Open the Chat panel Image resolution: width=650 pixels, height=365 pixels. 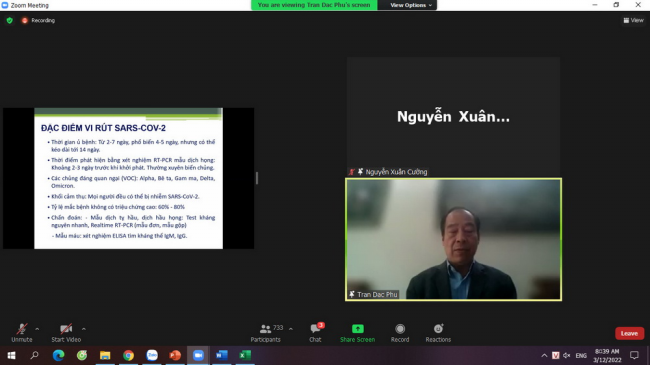[315, 333]
